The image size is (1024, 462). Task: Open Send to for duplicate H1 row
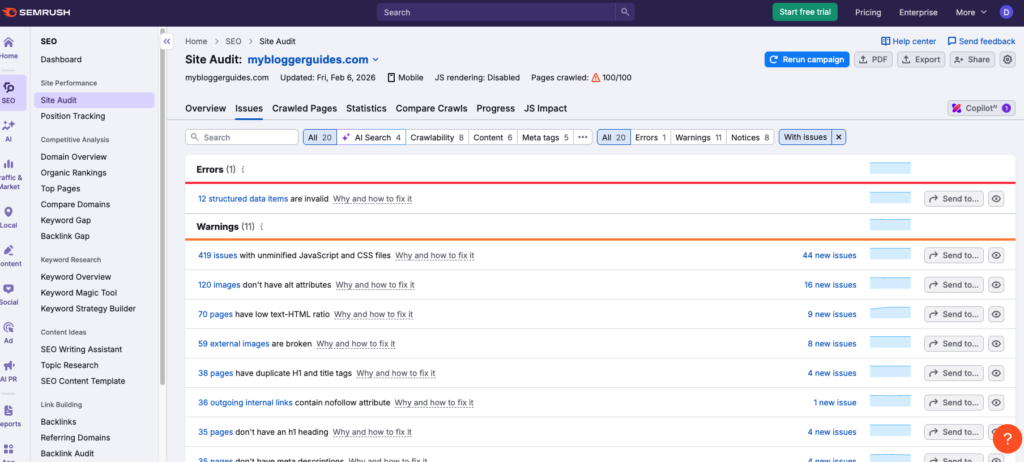953,373
